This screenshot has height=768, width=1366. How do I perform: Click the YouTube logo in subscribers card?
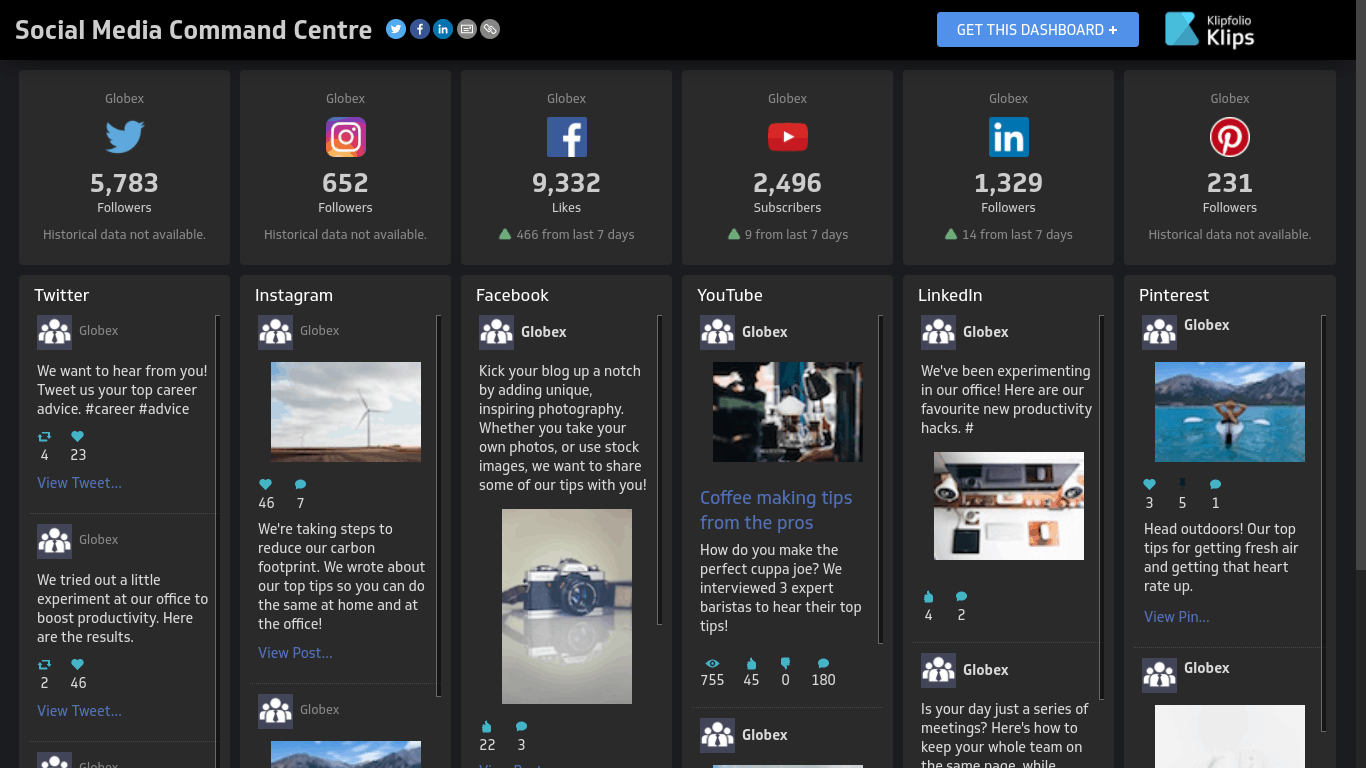pos(788,137)
